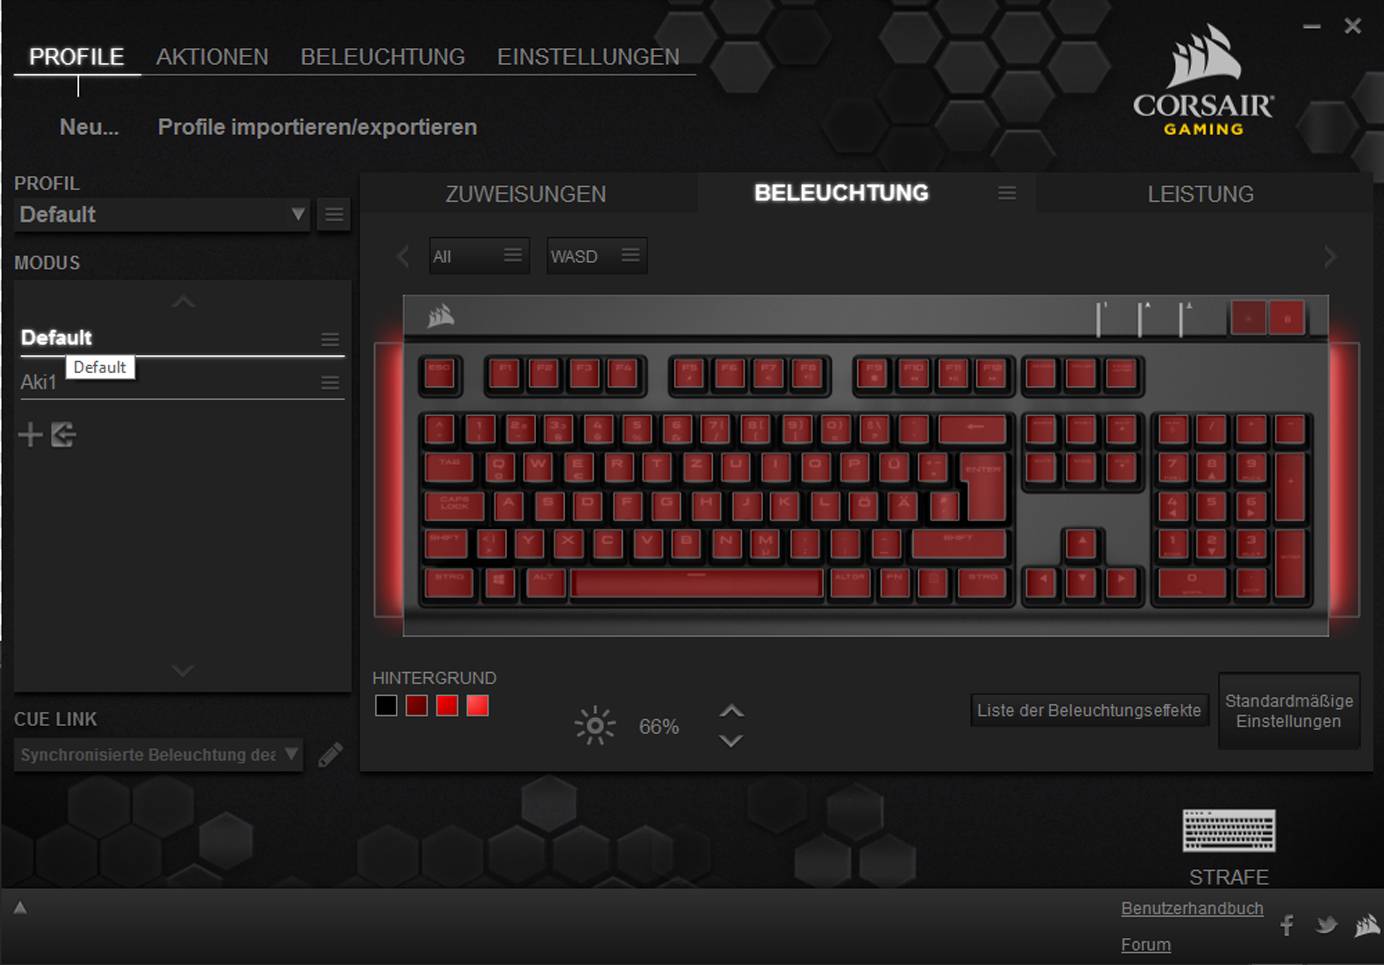Open Aki1 mode options menu
The width and height of the screenshot is (1384, 965).
(x=330, y=383)
